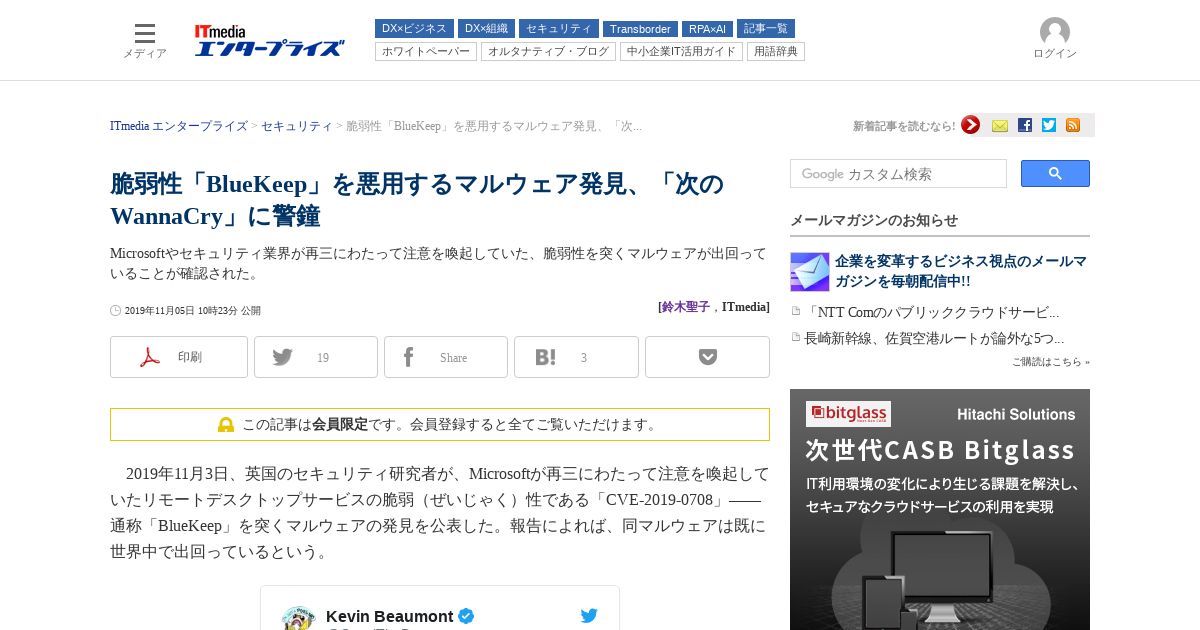The image size is (1200, 630).
Task: Open the メディア hamburger menu
Action: click(145, 40)
